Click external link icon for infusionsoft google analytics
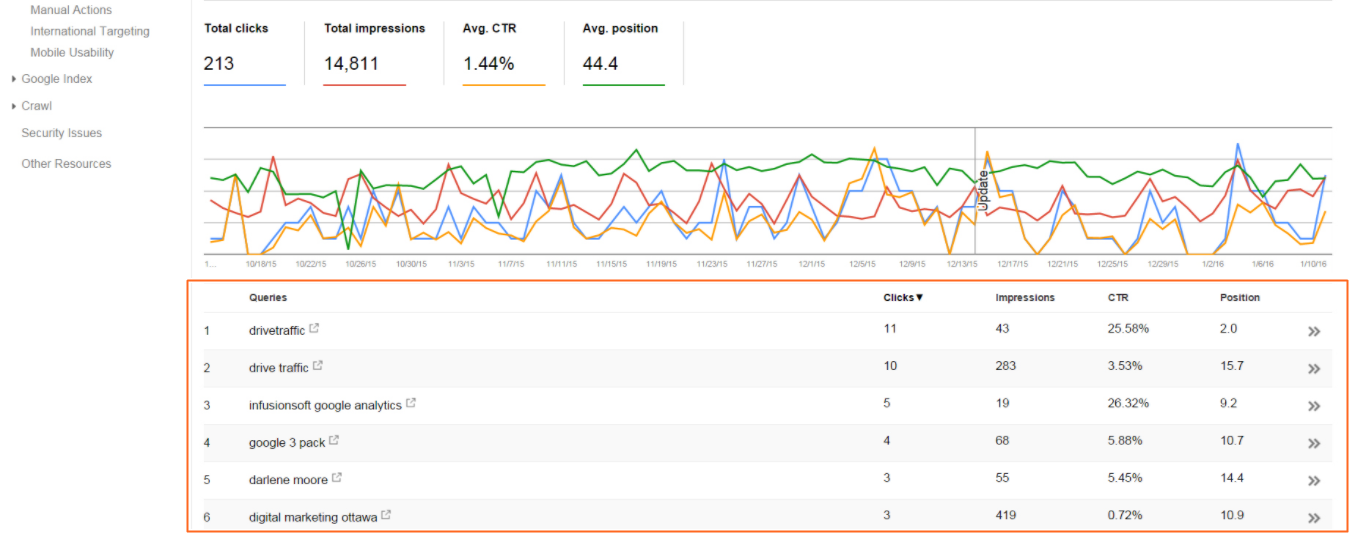The width and height of the screenshot is (1354, 534). click(411, 404)
